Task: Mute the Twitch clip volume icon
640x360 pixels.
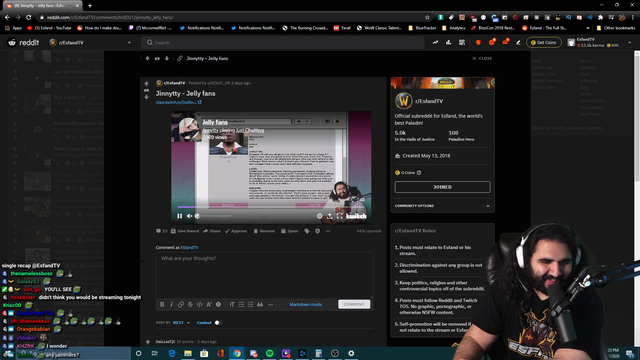Action: pyautogui.click(x=189, y=216)
